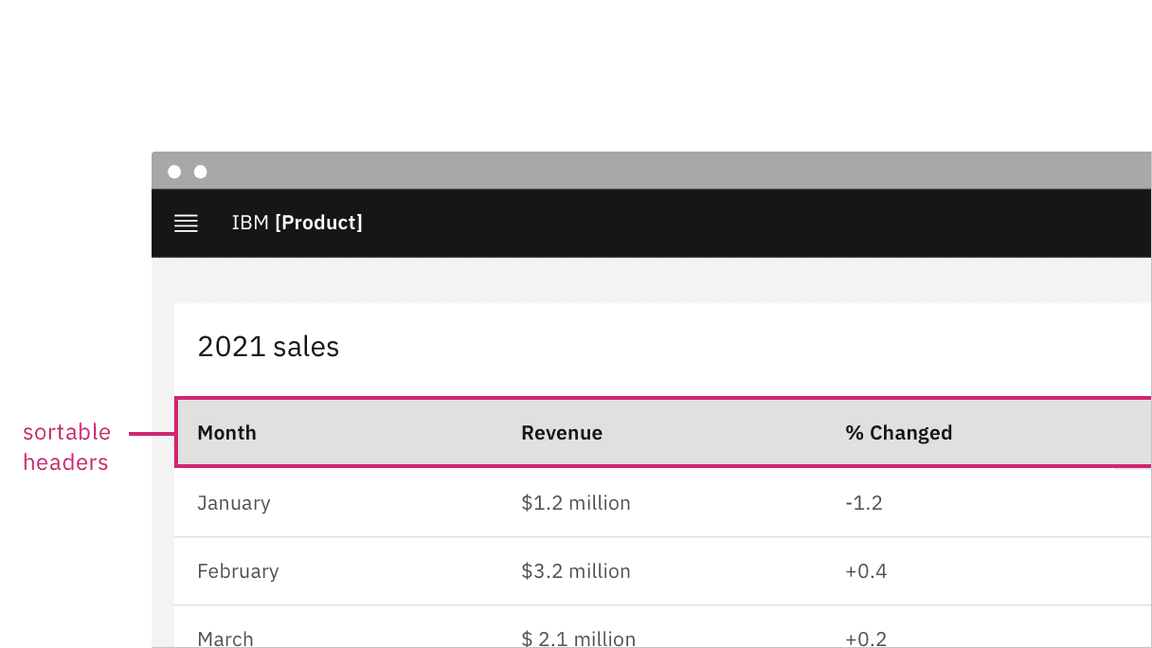Click the $3.2 million revenue cell

[576, 571]
